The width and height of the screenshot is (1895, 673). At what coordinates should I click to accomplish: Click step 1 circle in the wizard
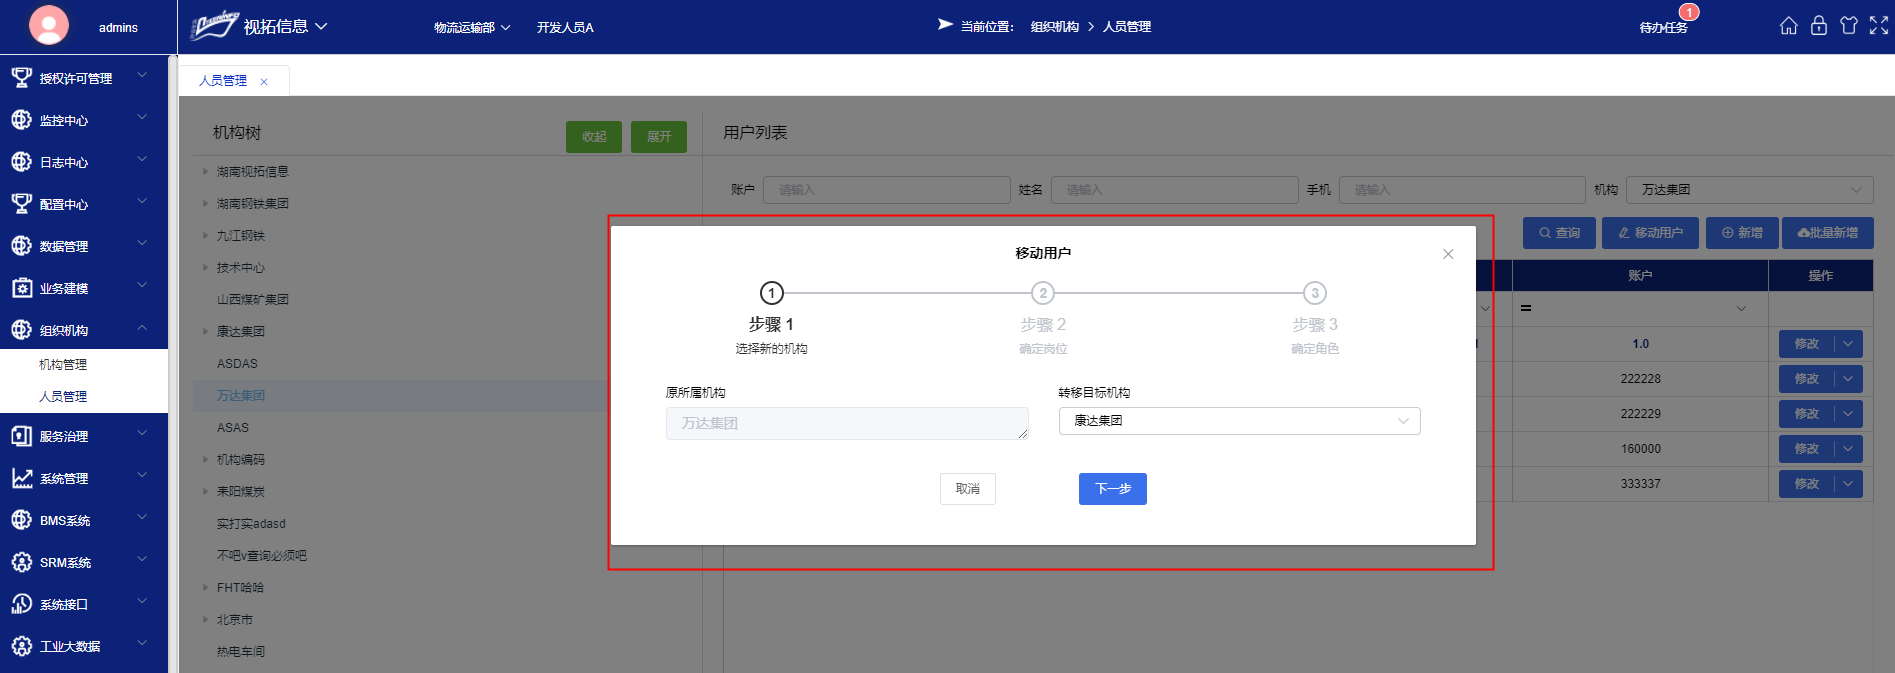click(x=771, y=293)
